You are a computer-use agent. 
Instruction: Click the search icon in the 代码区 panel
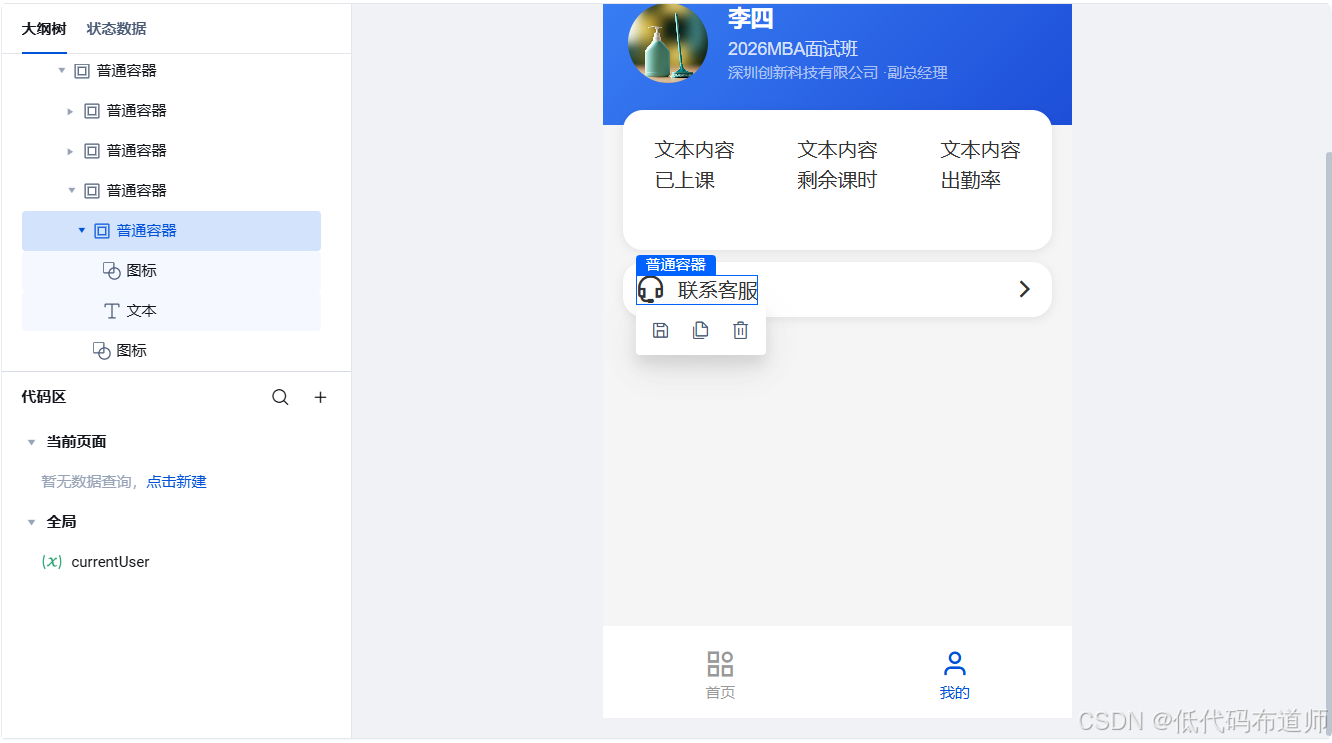280,397
